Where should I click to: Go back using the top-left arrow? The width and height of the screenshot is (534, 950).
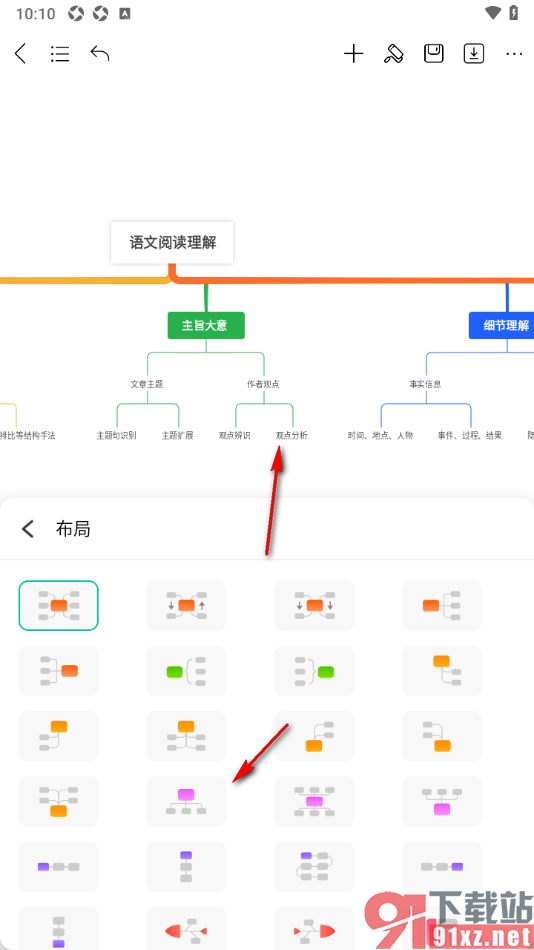point(20,54)
